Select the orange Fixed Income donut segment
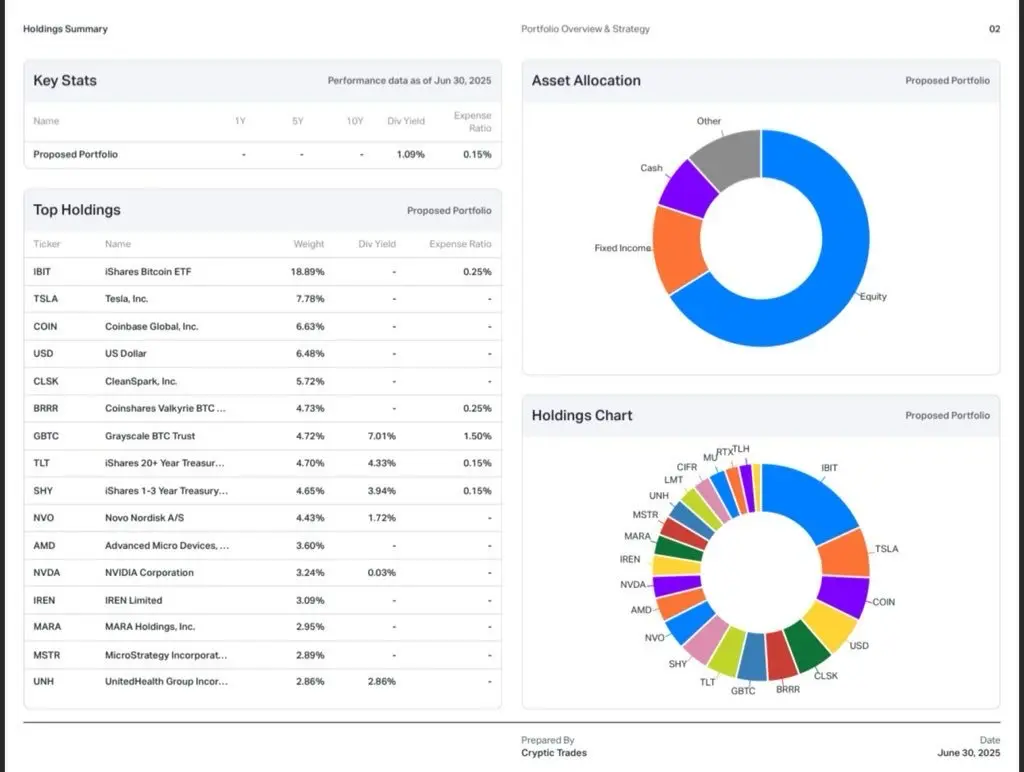 click(678, 249)
